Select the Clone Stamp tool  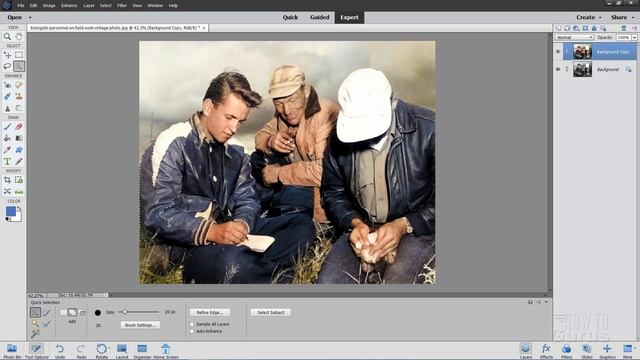coord(19,96)
